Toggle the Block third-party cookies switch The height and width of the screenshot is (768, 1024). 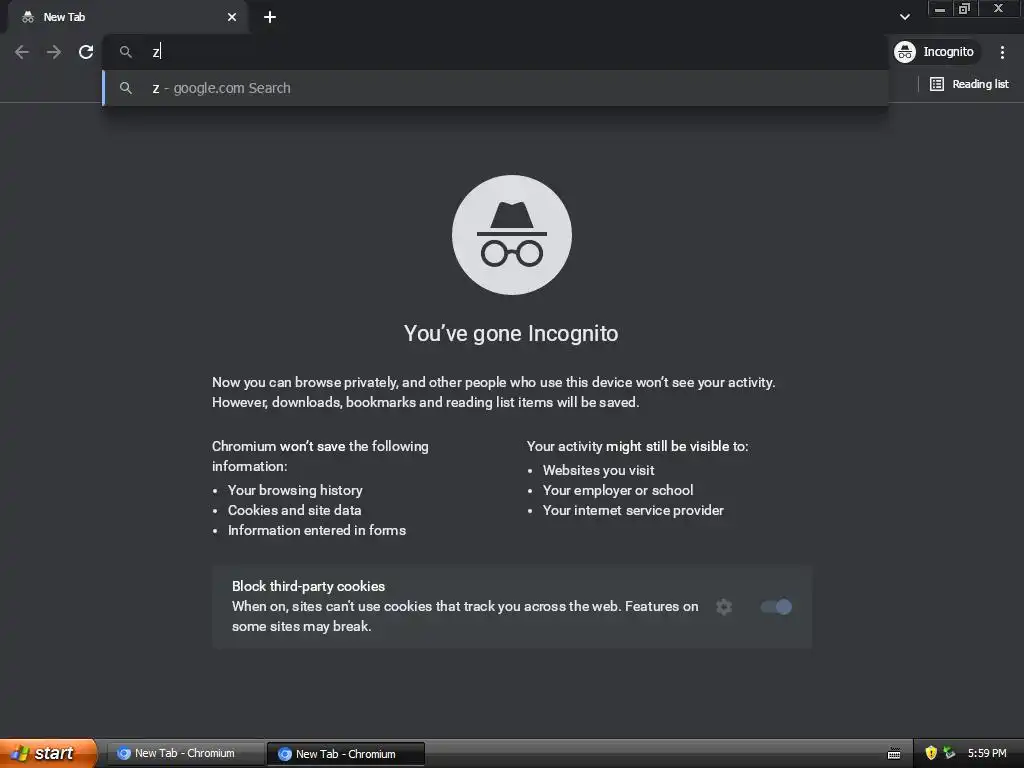[776, 607]
